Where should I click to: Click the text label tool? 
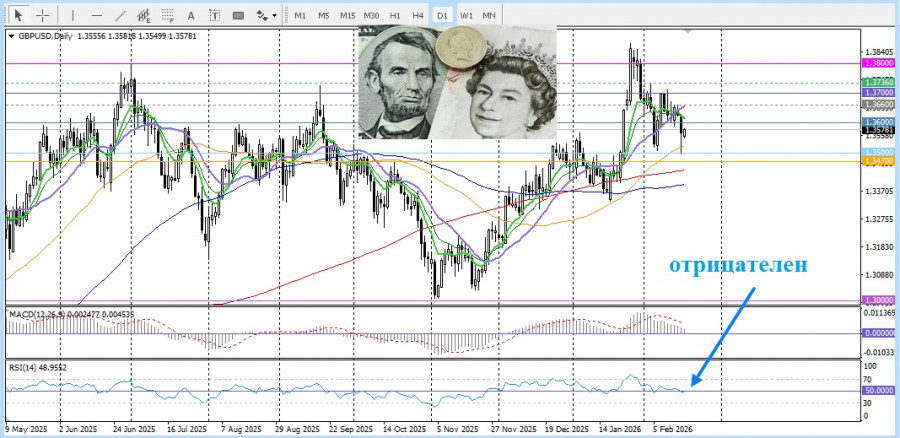215,15
